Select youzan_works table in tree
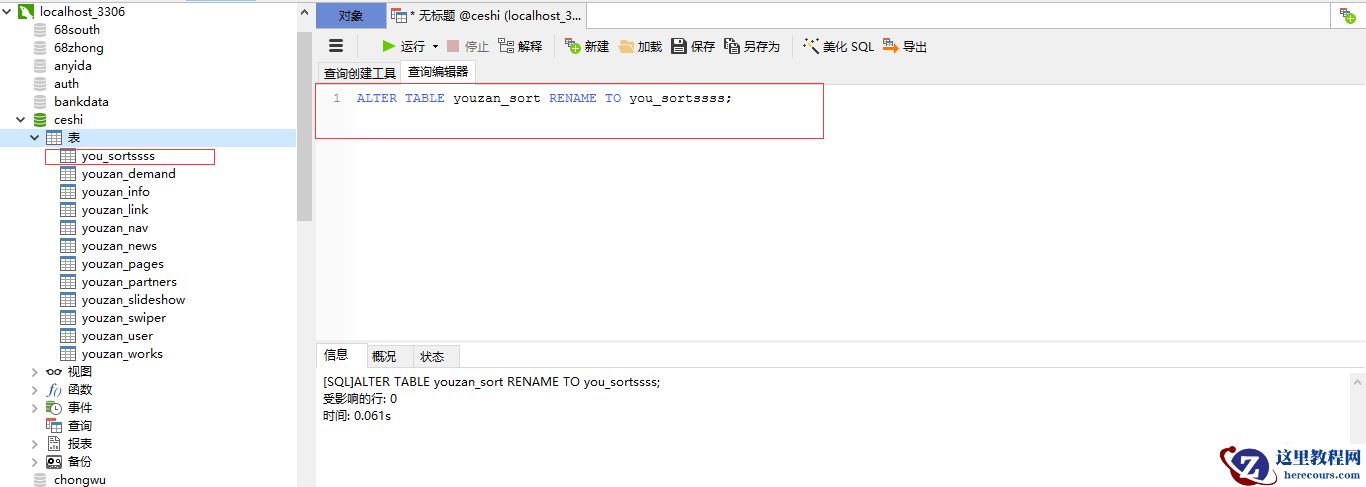Image resolution: width=1366 pixels, height=487 pixels. (122, 354)
